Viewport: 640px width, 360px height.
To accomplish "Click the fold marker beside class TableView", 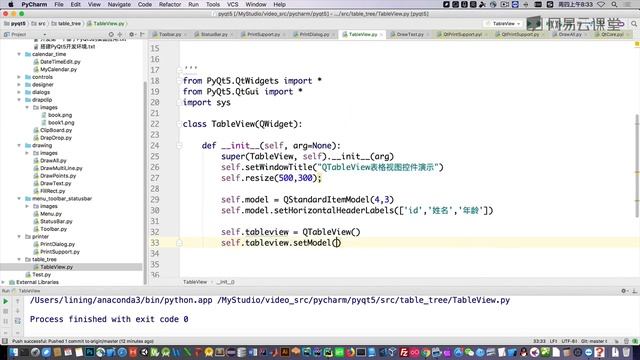I will click(x=179, y=124).
